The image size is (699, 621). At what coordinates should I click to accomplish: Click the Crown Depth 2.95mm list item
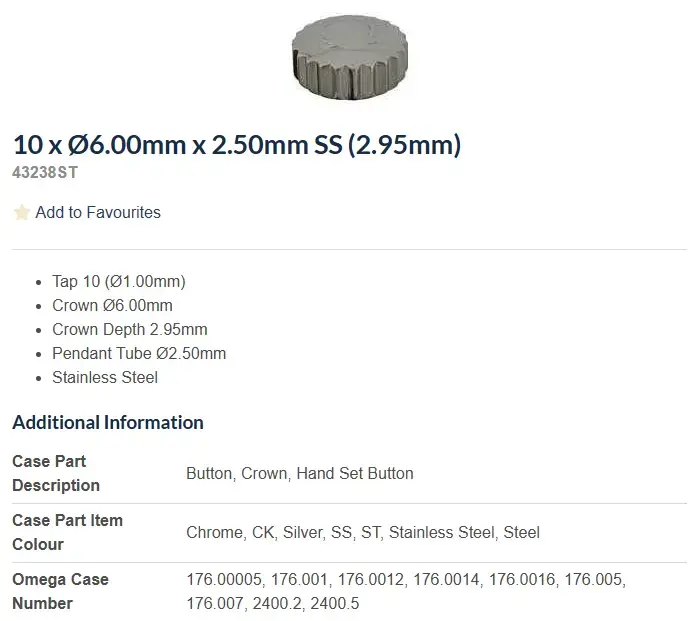tap(130, 329)
